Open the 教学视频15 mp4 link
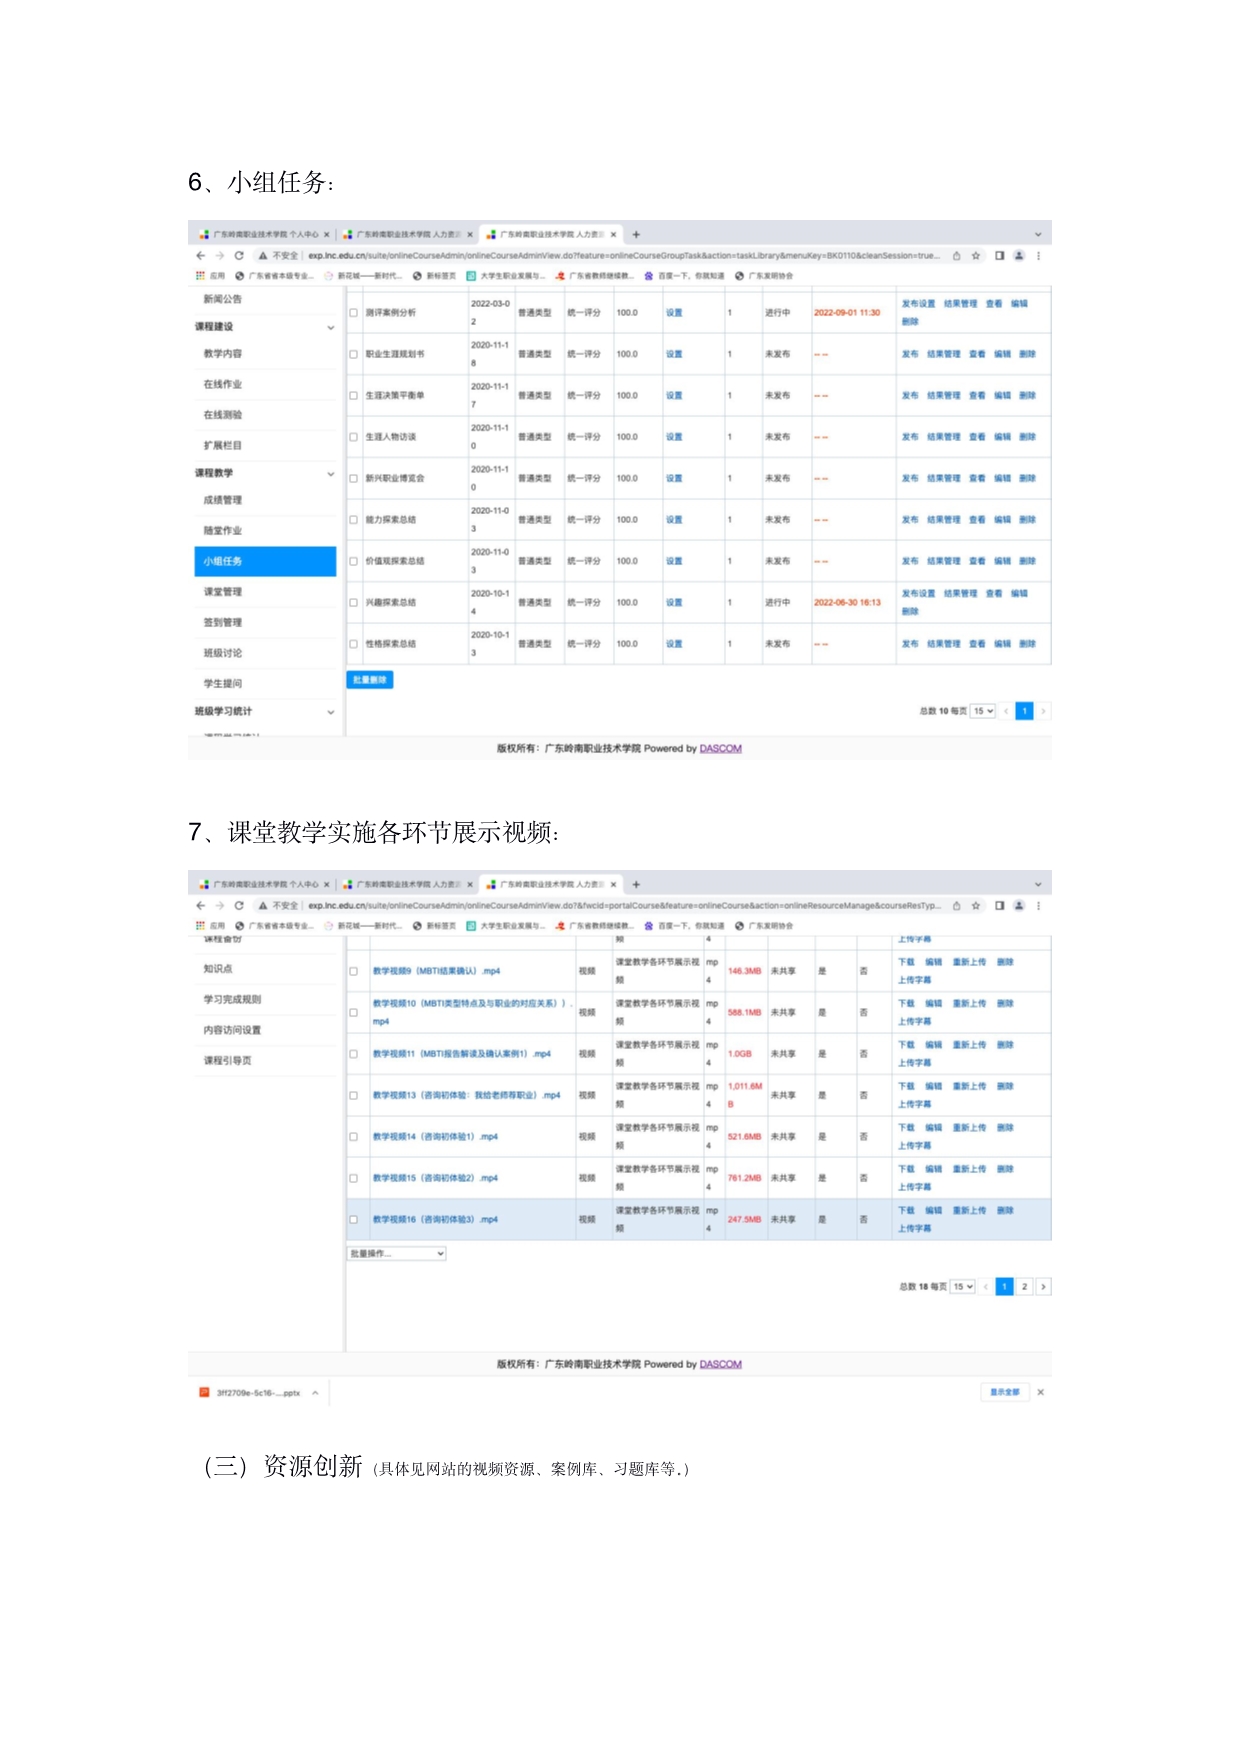 [435, 1178]
